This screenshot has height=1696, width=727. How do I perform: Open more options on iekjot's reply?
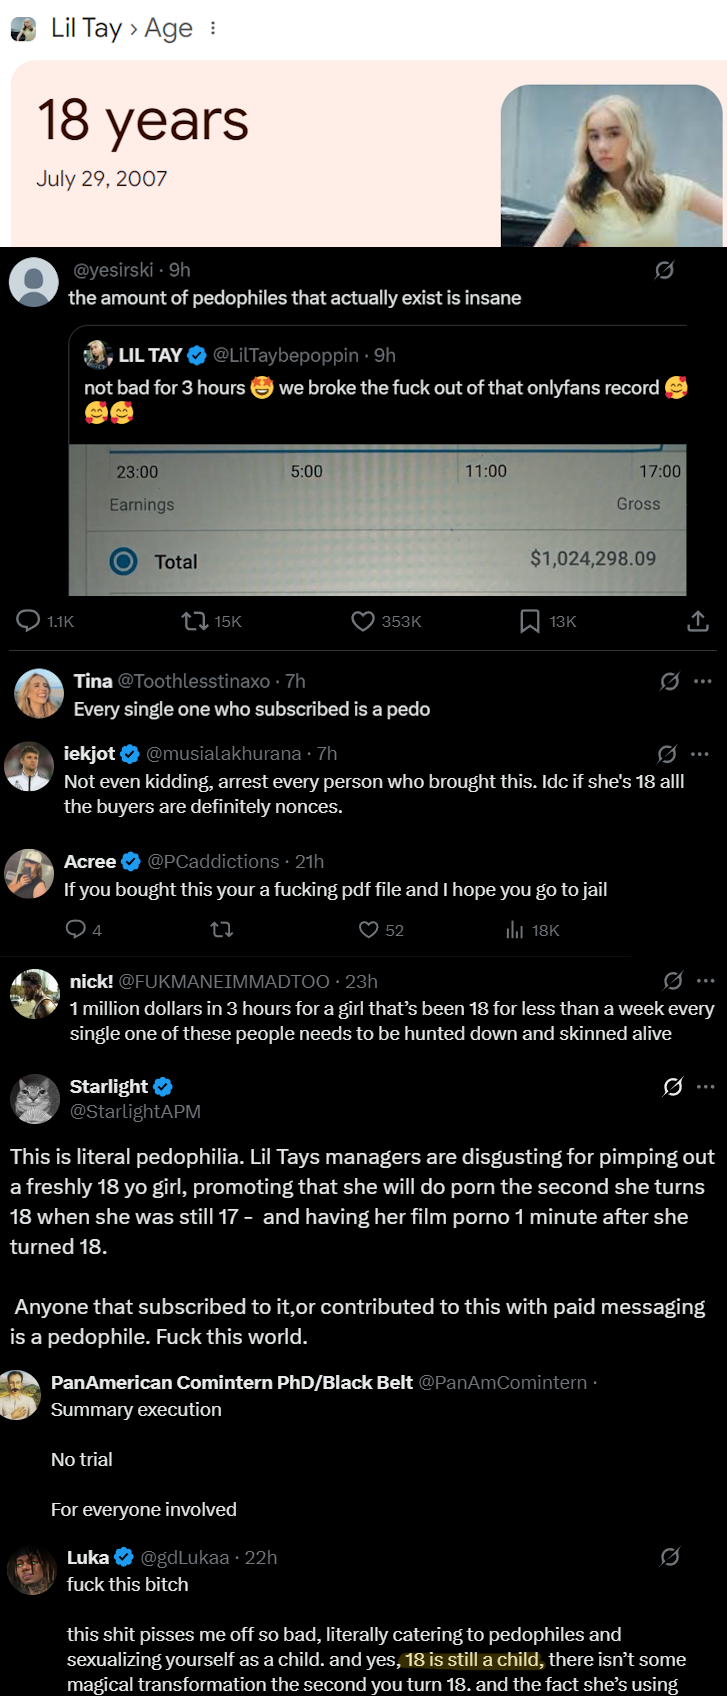700,754
